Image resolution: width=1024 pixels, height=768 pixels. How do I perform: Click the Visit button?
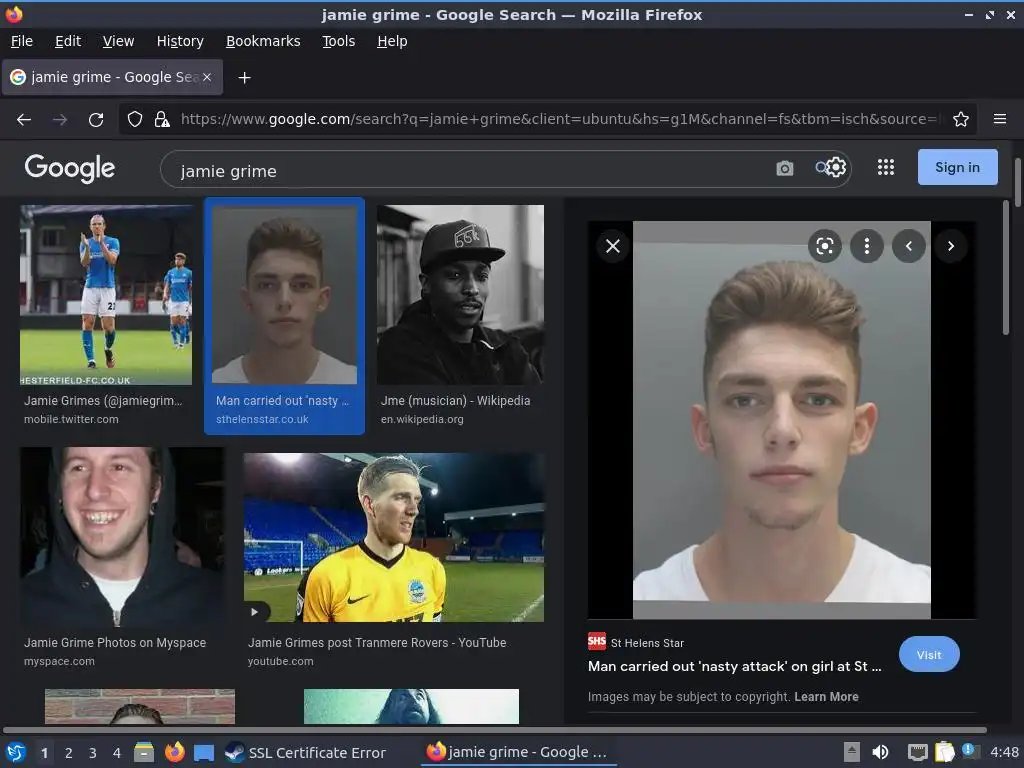929,654
